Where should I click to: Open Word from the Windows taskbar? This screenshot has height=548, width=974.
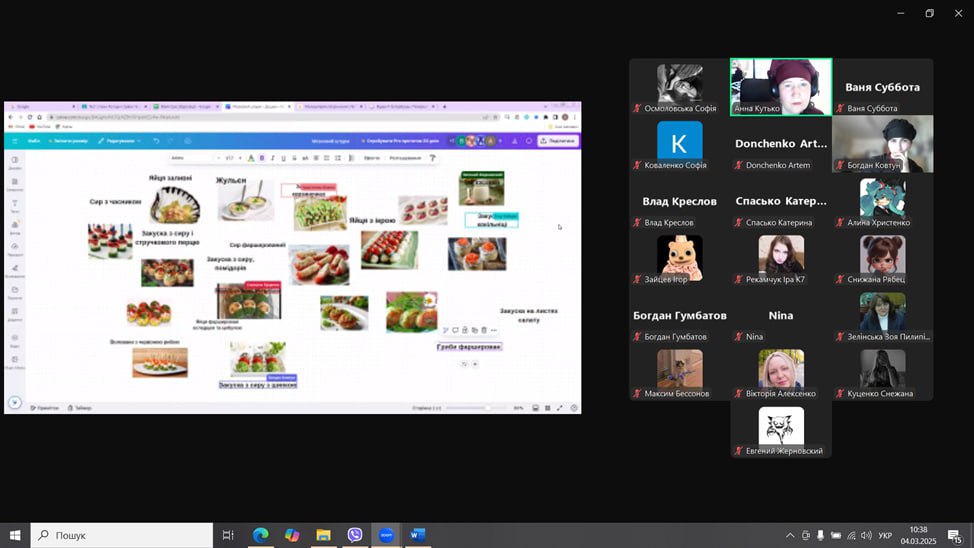click(x=418, y=535)
